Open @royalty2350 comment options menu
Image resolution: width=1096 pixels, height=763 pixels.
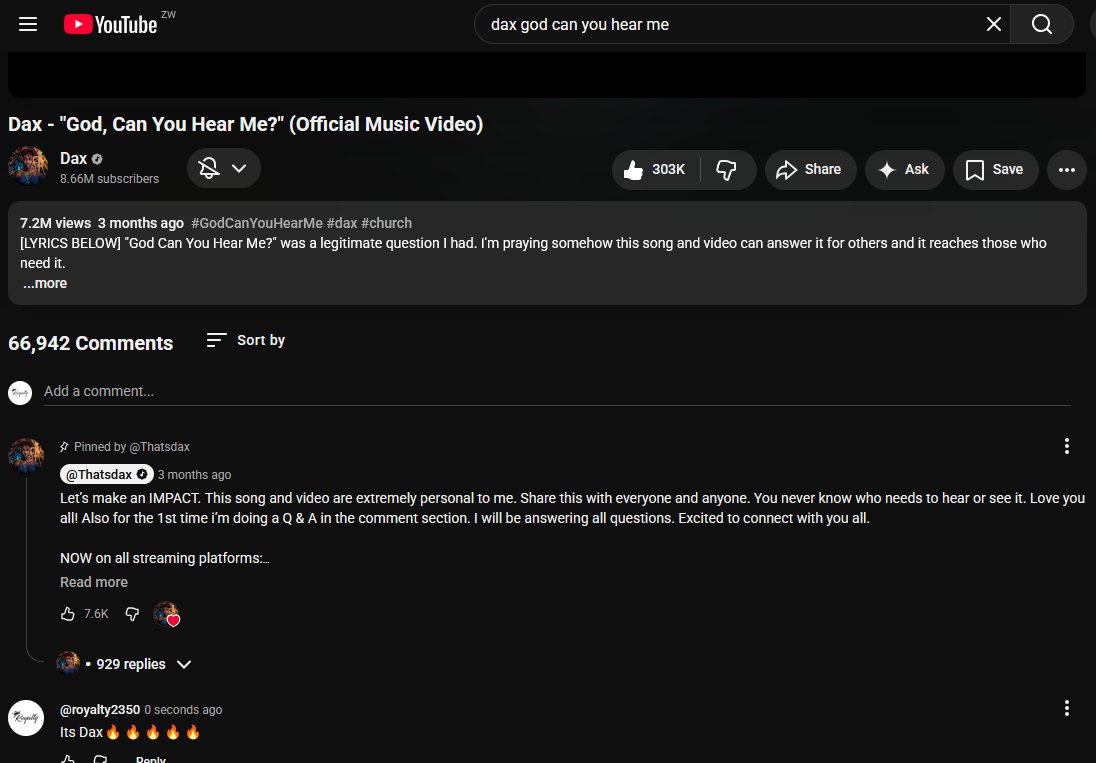click(1067, 708)
